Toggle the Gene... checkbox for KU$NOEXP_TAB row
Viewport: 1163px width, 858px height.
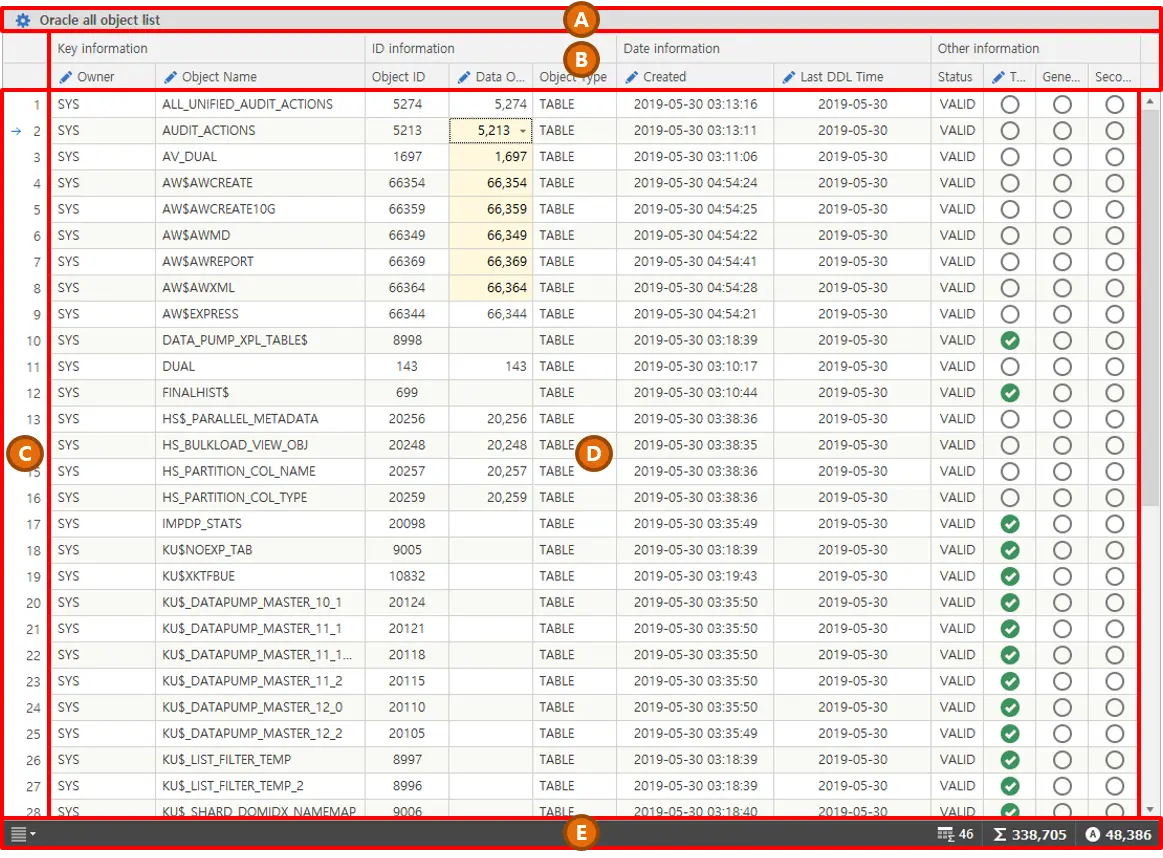[1062, 550]
